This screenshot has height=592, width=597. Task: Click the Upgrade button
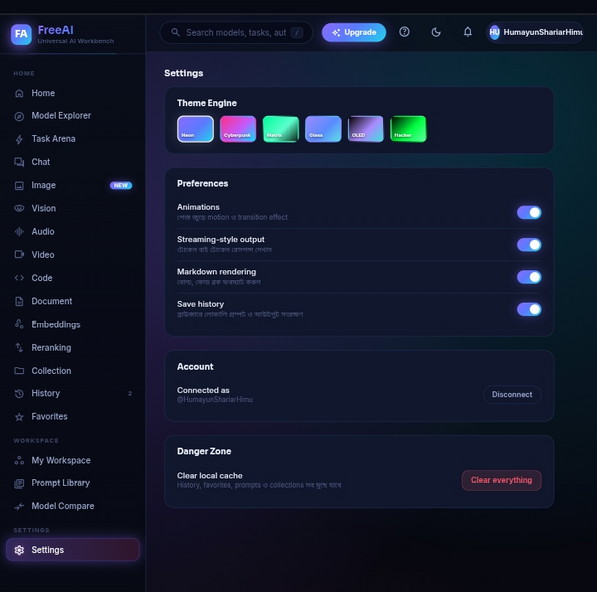[354, 32]
